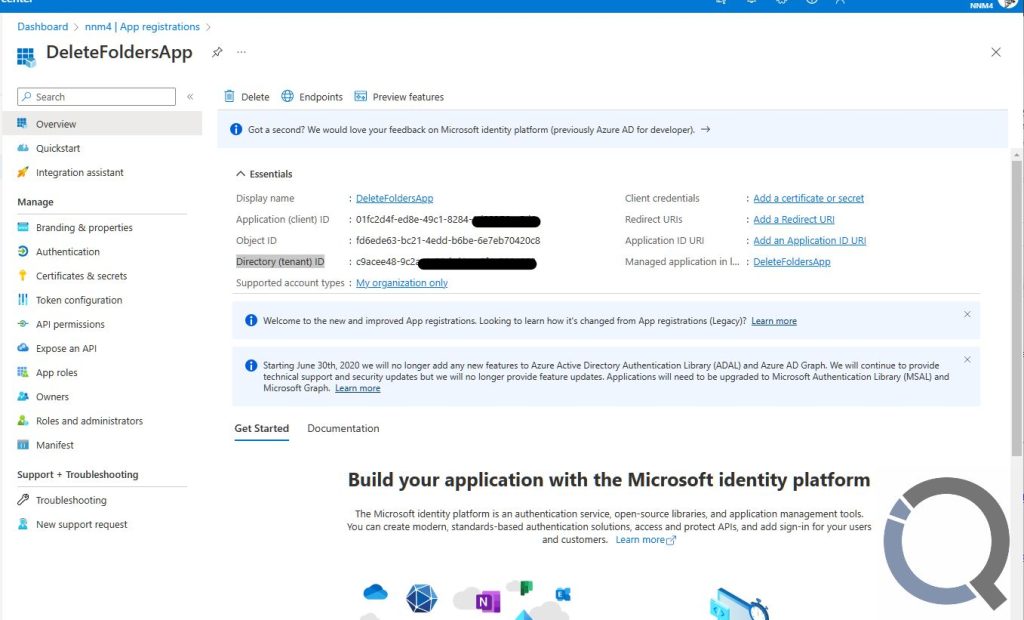
Task: Open Token configuration
Action: (x=78, y=300)
